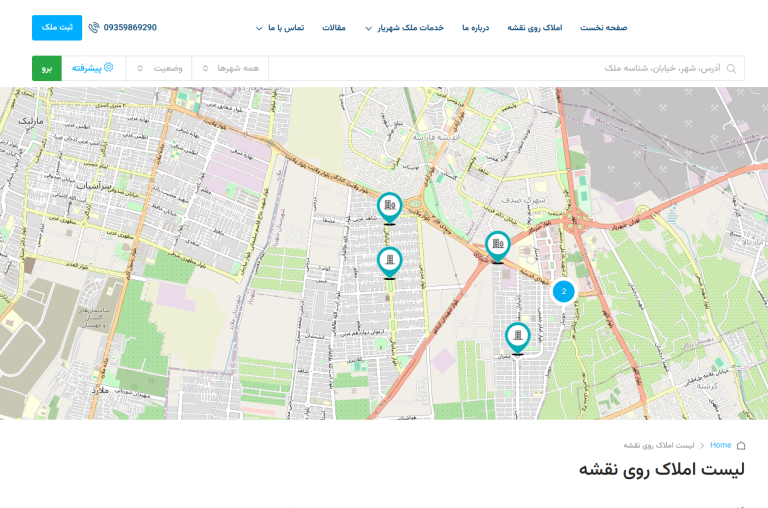Click the building pin directly below the topmost pin
This screenshot has height=508, width=768.
390,261
